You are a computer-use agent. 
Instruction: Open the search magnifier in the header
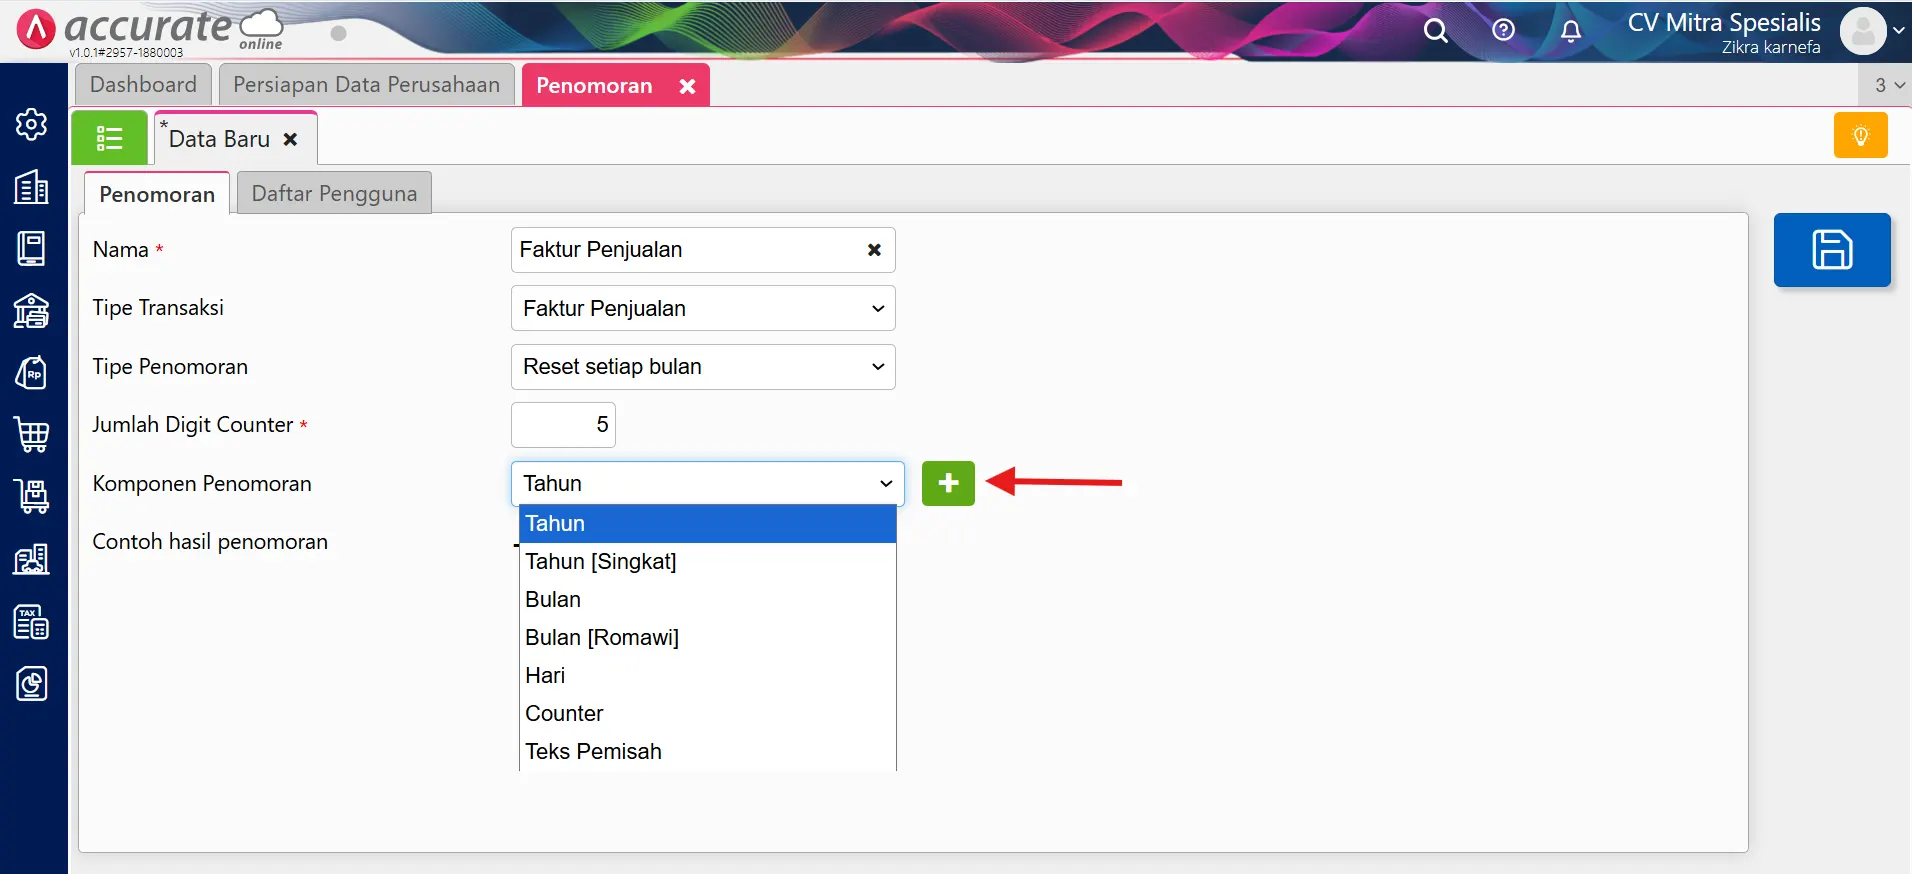pyautogui.click(x=1436, y=31)
